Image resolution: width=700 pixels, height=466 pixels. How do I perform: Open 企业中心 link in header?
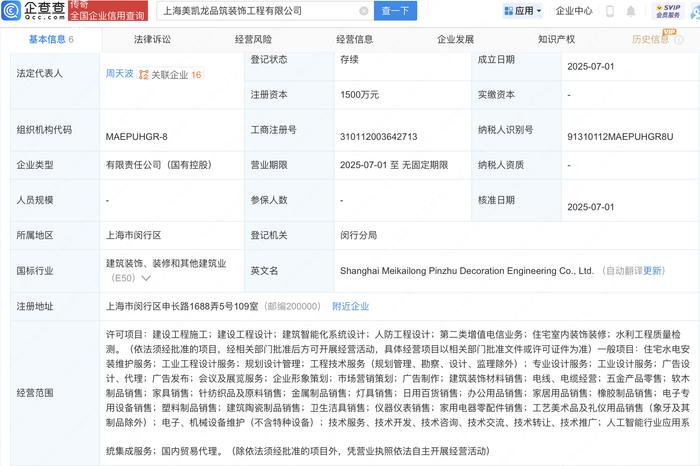[574, 11]
